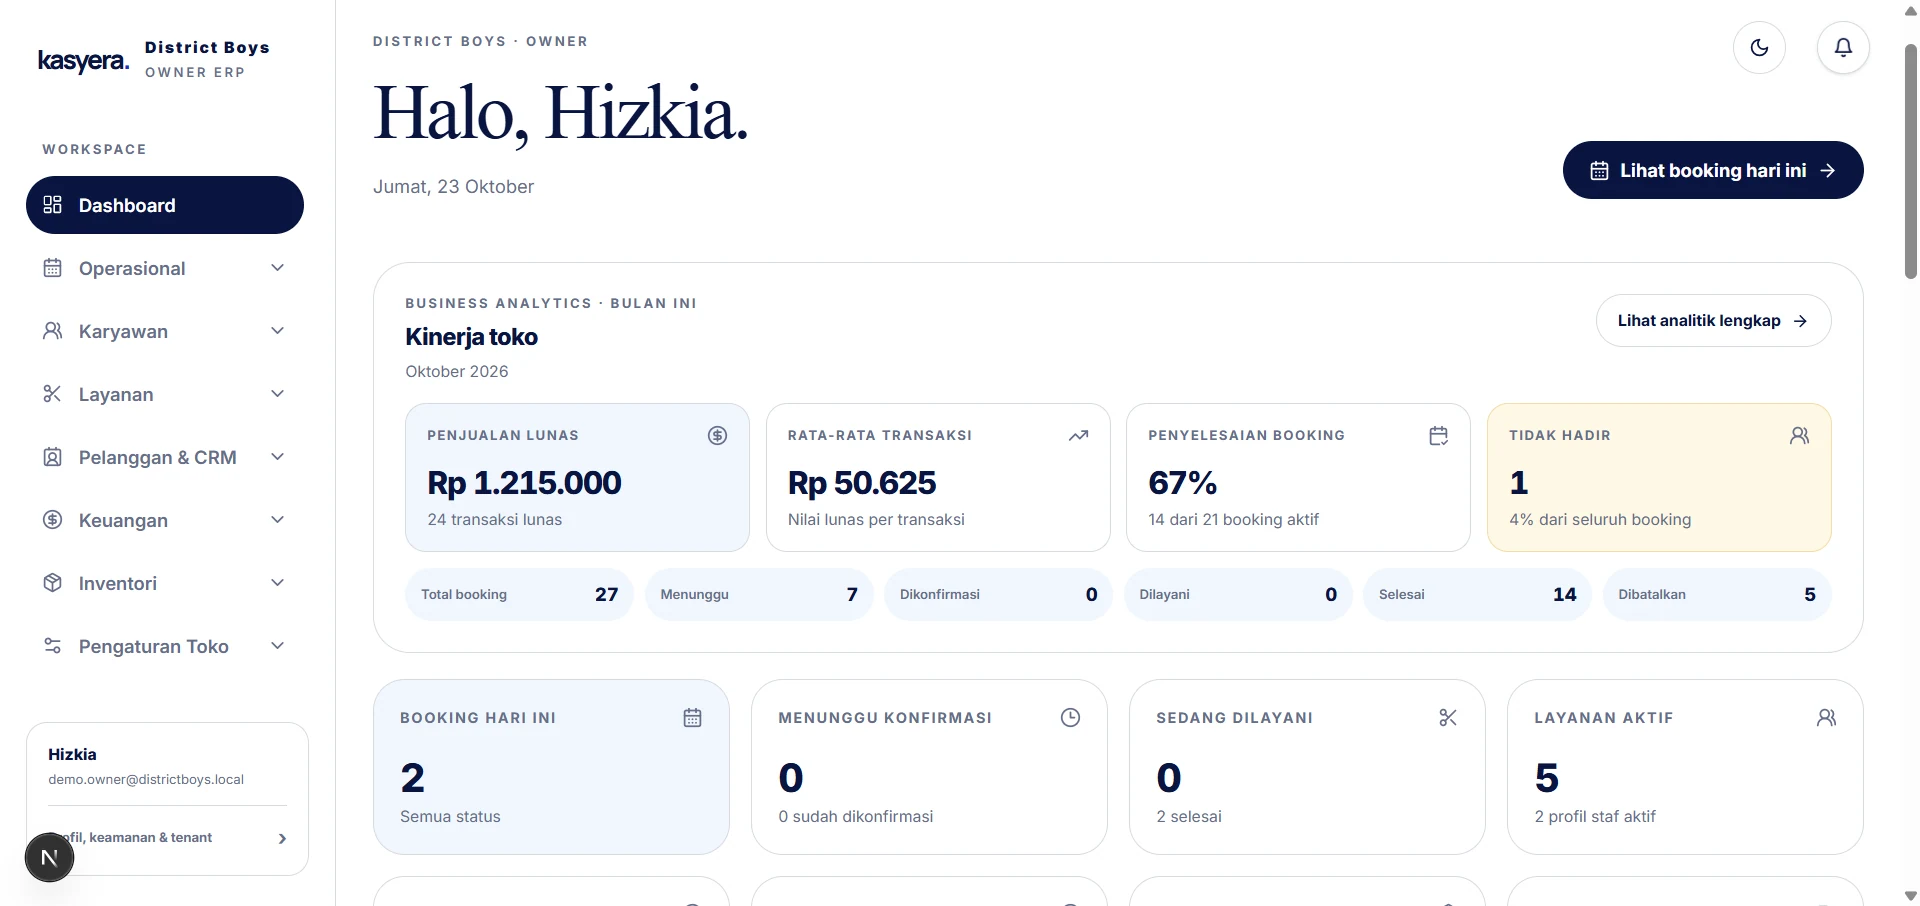This screenshot has height=906, width=1920.
Task: Click the page vertical scrollbar thumb
Action: tap(1911, 160)
